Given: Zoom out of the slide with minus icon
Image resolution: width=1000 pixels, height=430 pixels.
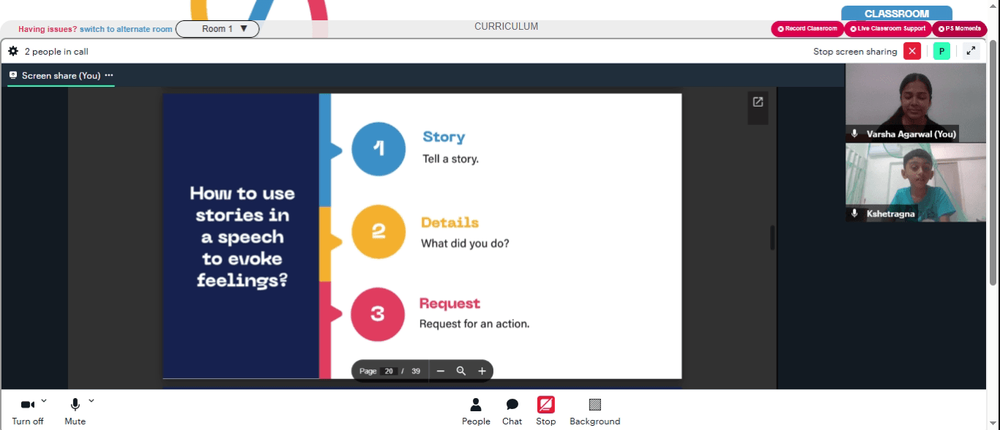Looking at the screenshot, I should click(440, 371).
